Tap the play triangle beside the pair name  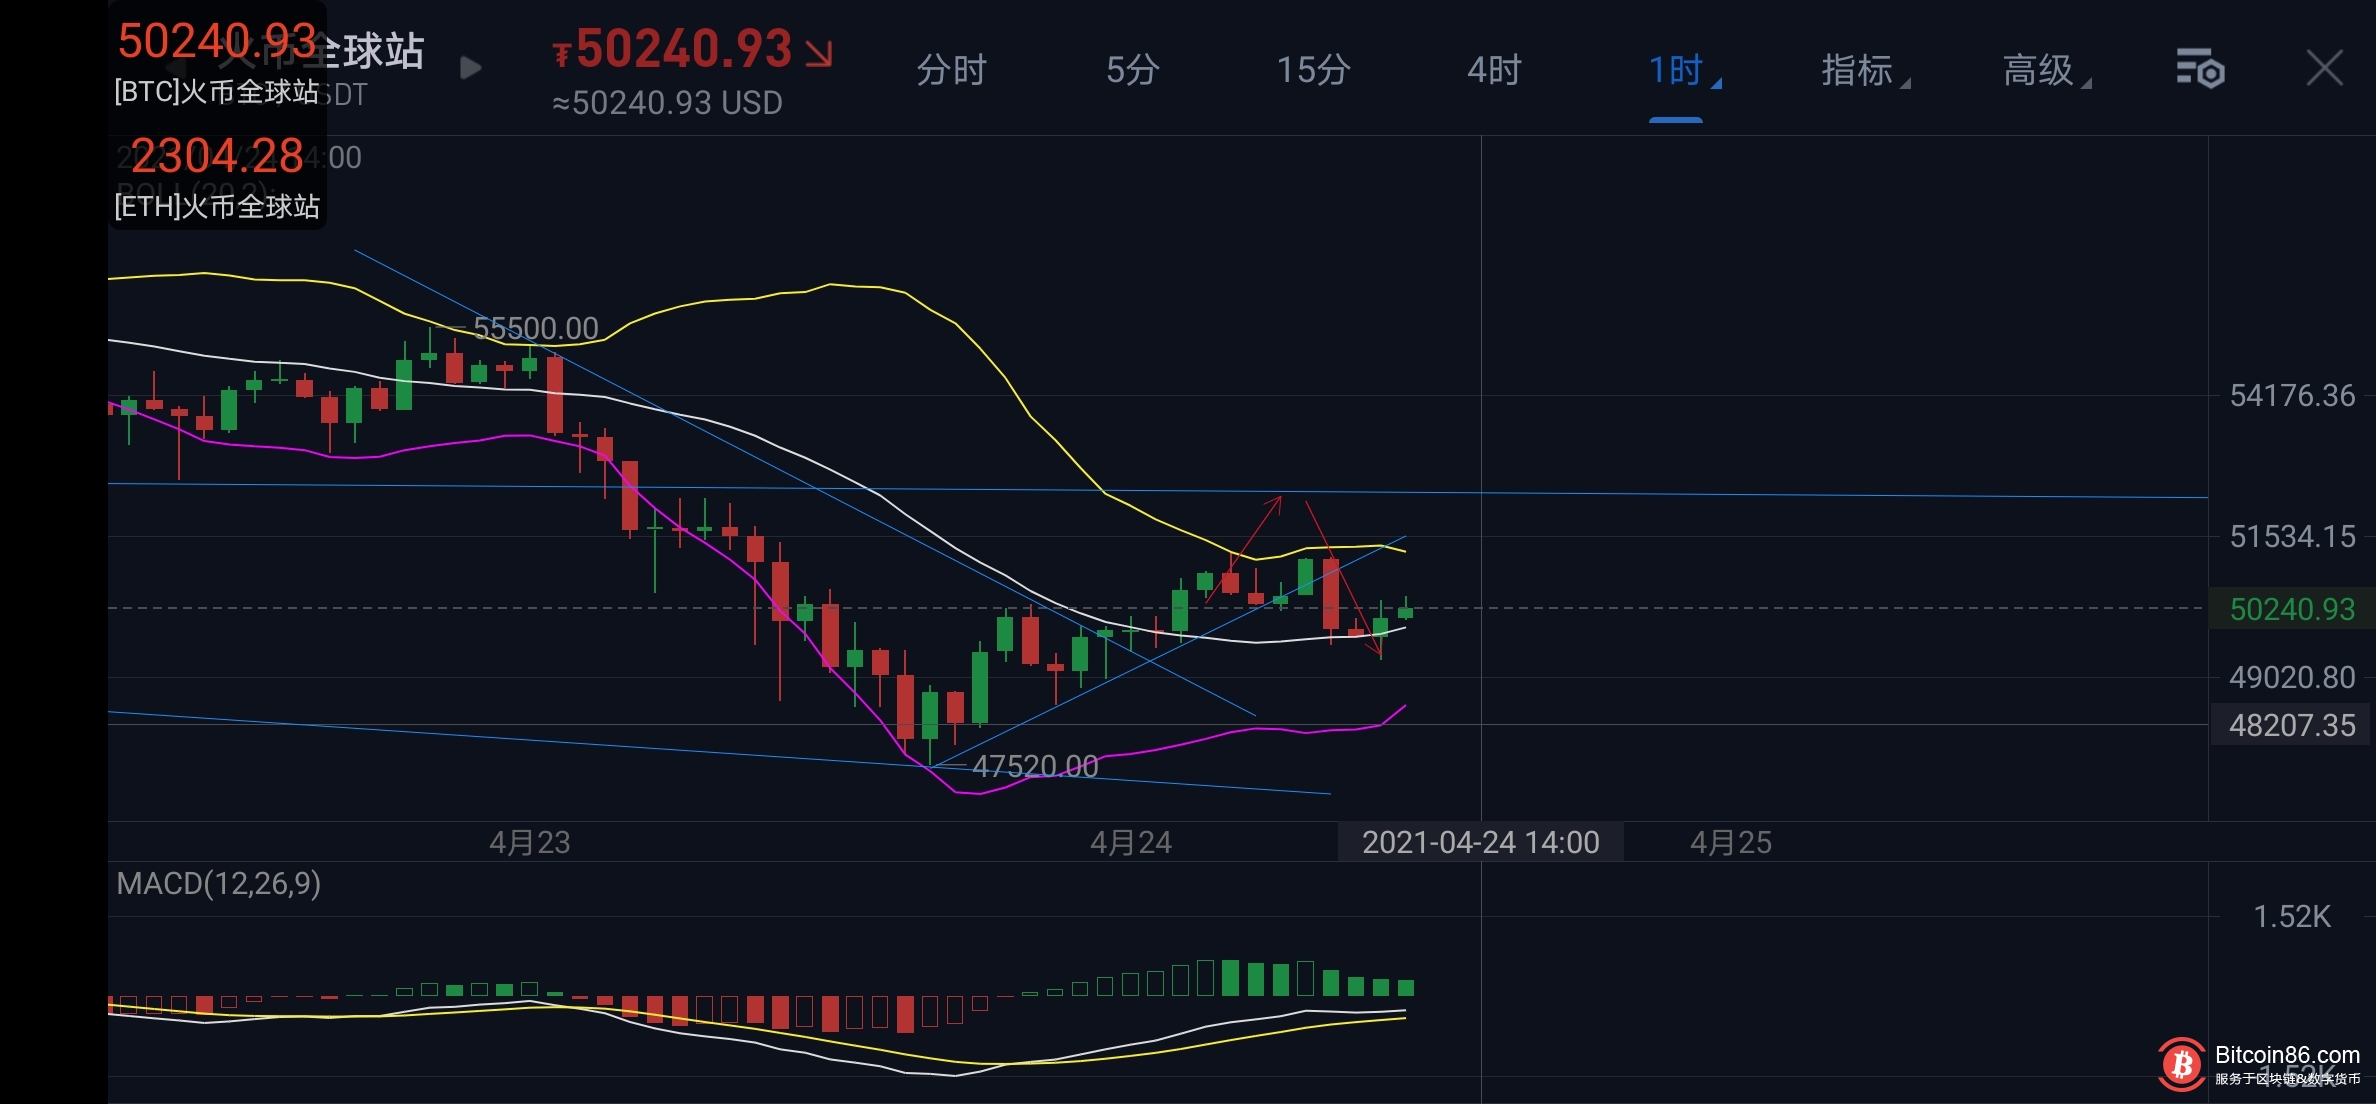coord(470,68)
